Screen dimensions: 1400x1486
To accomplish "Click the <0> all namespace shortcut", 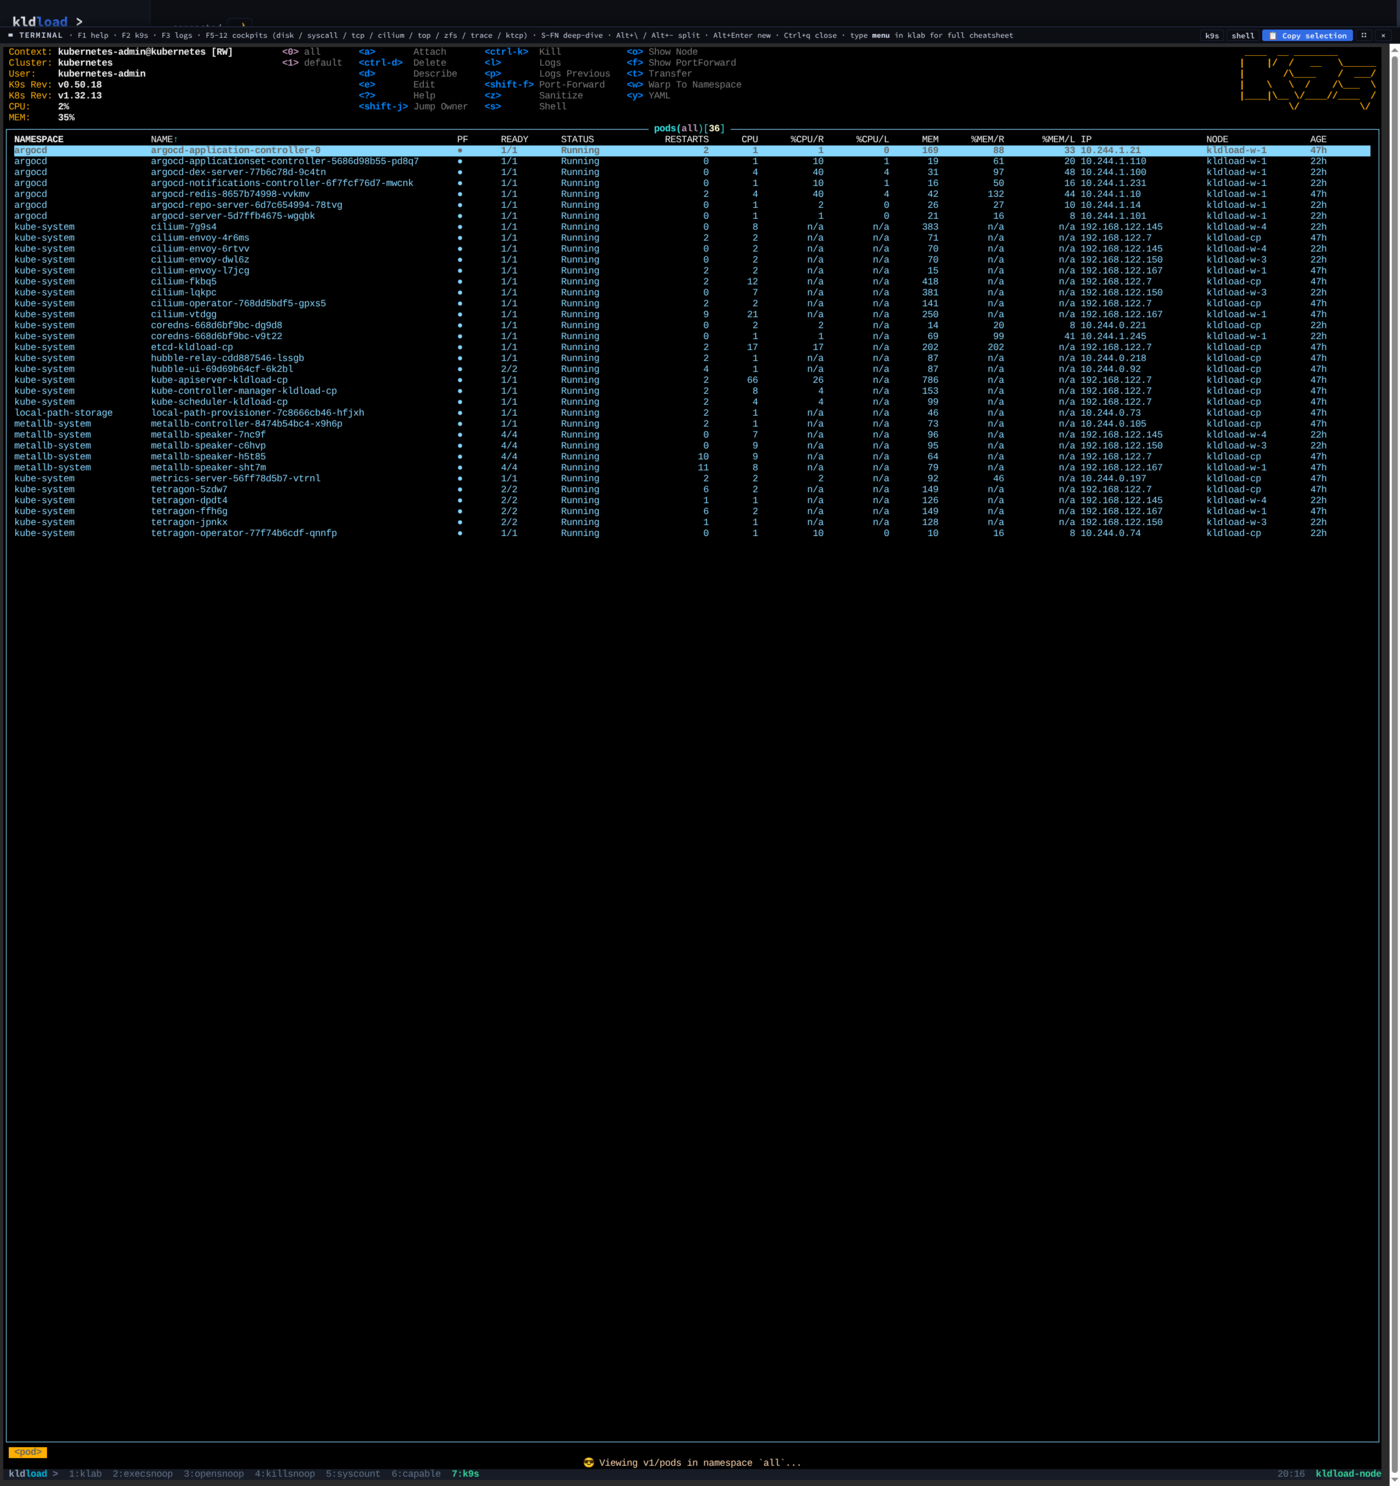I will [x=301, y=52].
